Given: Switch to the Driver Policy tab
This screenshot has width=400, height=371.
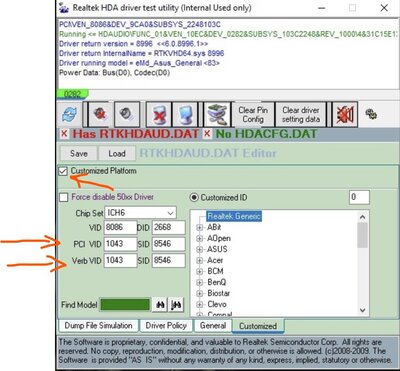Looking at the screenshot, I should tap(166, 326).
